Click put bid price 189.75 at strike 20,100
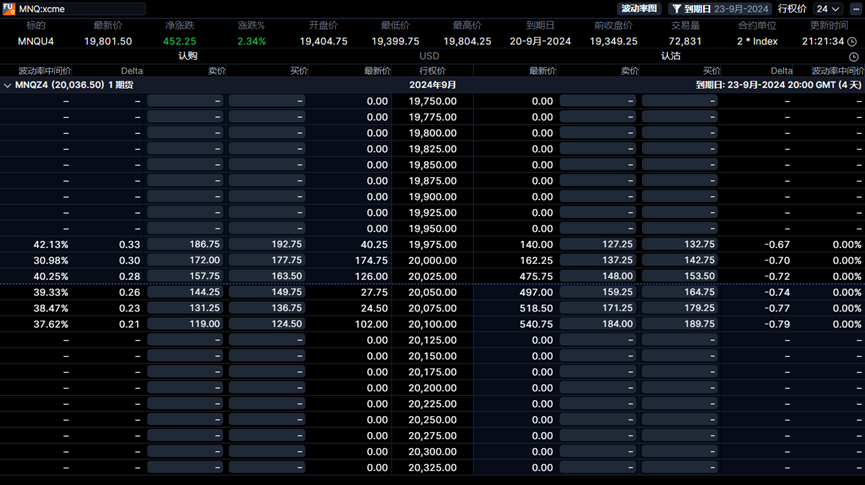Viewport: 865px width, 485px height. click(x=680, y=324)
